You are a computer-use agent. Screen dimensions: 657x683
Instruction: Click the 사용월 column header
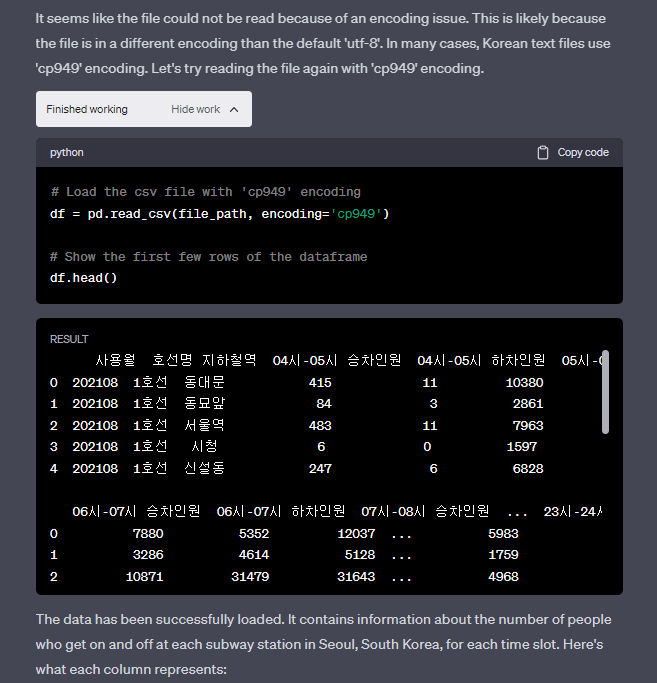pos(115,360)
